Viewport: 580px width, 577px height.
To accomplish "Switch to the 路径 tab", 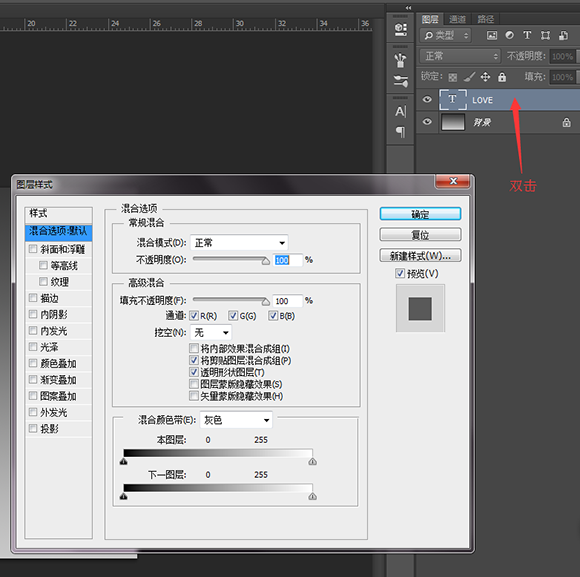I will pos(486,19).
